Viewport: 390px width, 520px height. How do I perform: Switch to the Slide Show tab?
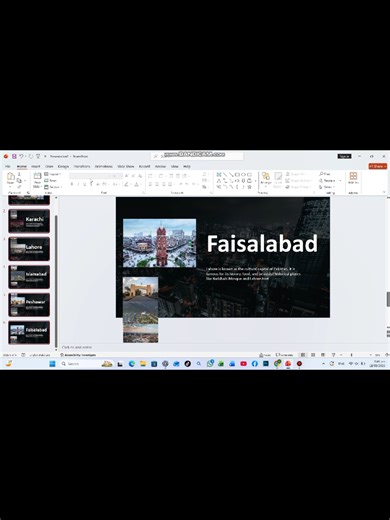click(126, 166)
